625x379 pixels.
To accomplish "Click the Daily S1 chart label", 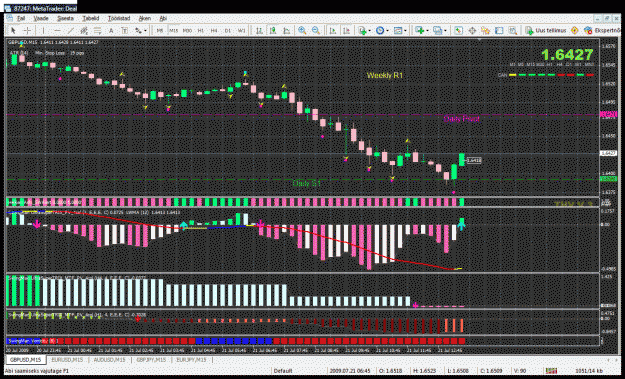I will point(307,183).
